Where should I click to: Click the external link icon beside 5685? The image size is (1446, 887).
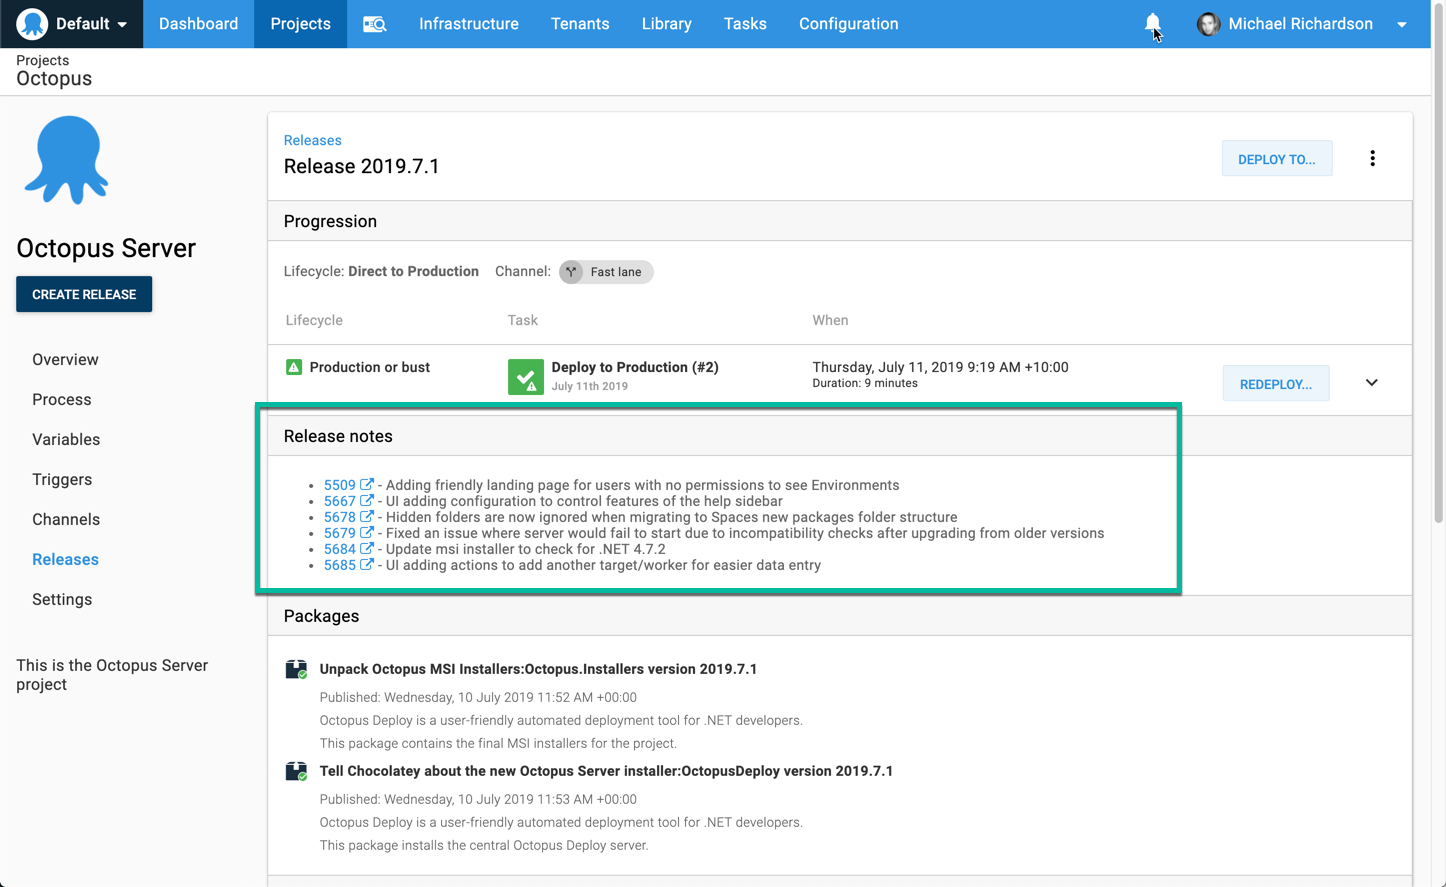point(367,564)
